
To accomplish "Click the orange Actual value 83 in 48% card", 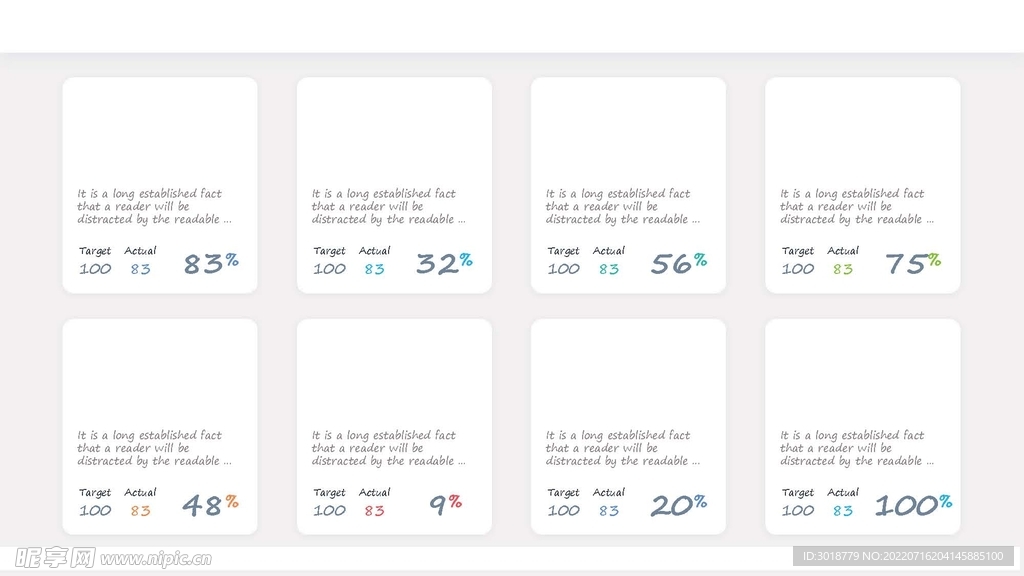I will tap(140, 511).
